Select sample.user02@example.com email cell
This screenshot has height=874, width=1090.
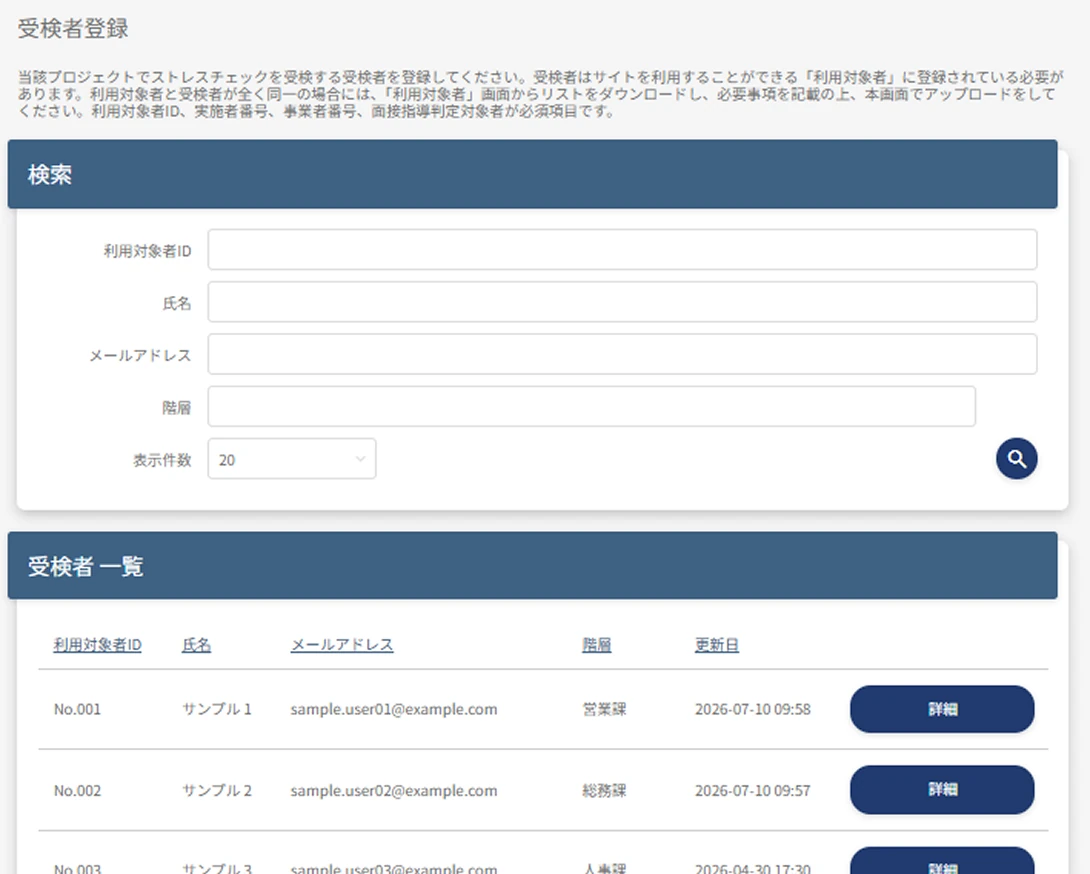coord(393,791)
